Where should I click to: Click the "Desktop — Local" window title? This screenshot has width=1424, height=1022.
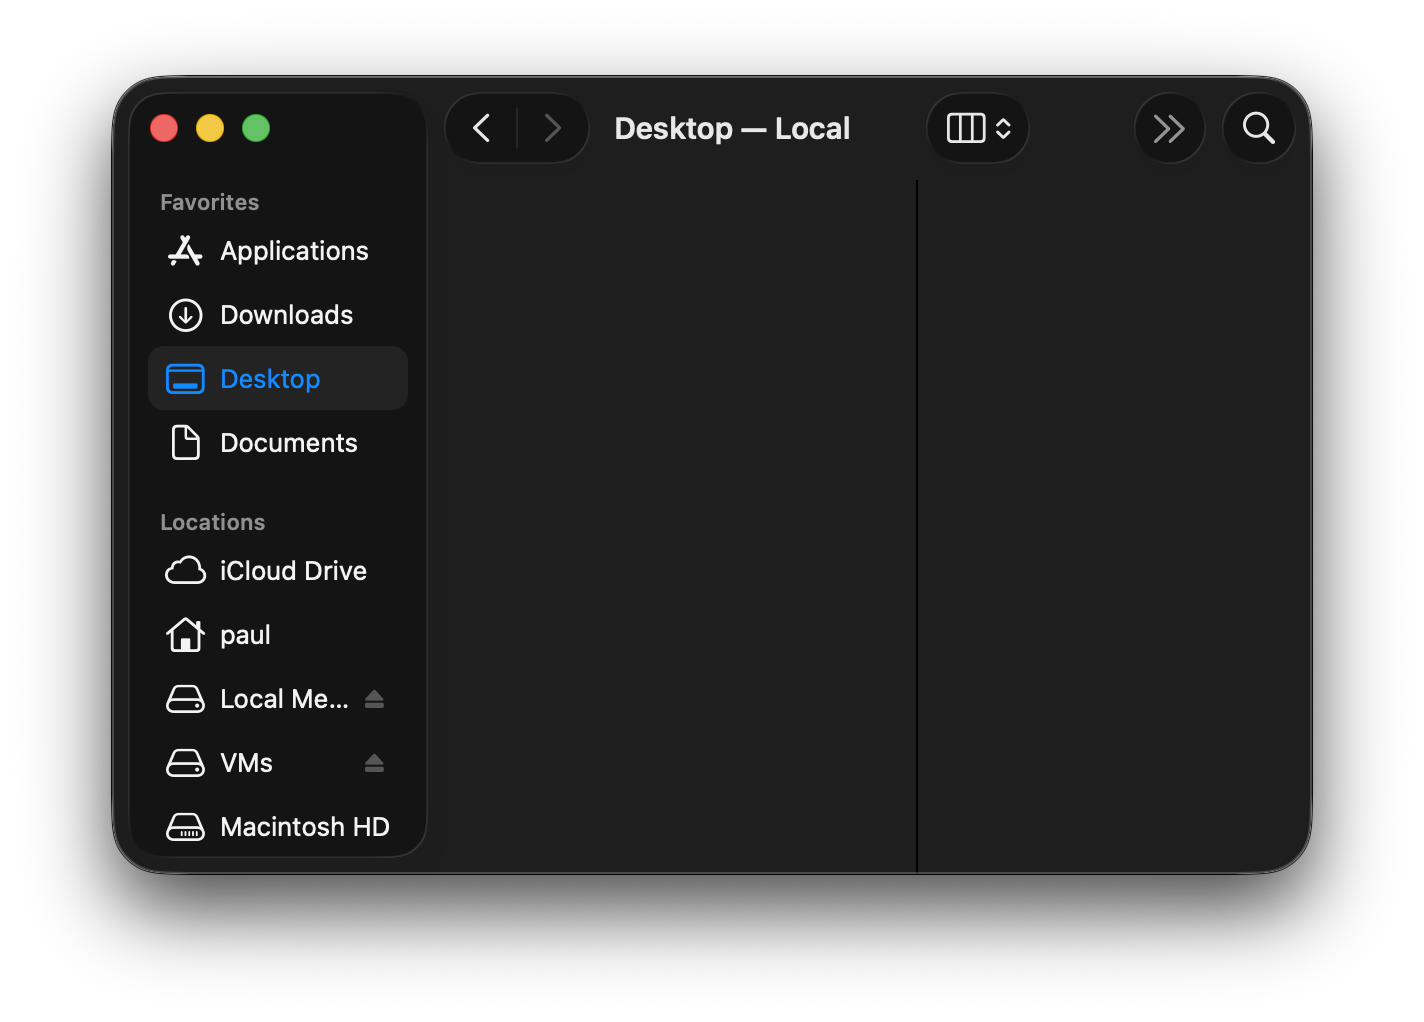[x=732, y=128]
